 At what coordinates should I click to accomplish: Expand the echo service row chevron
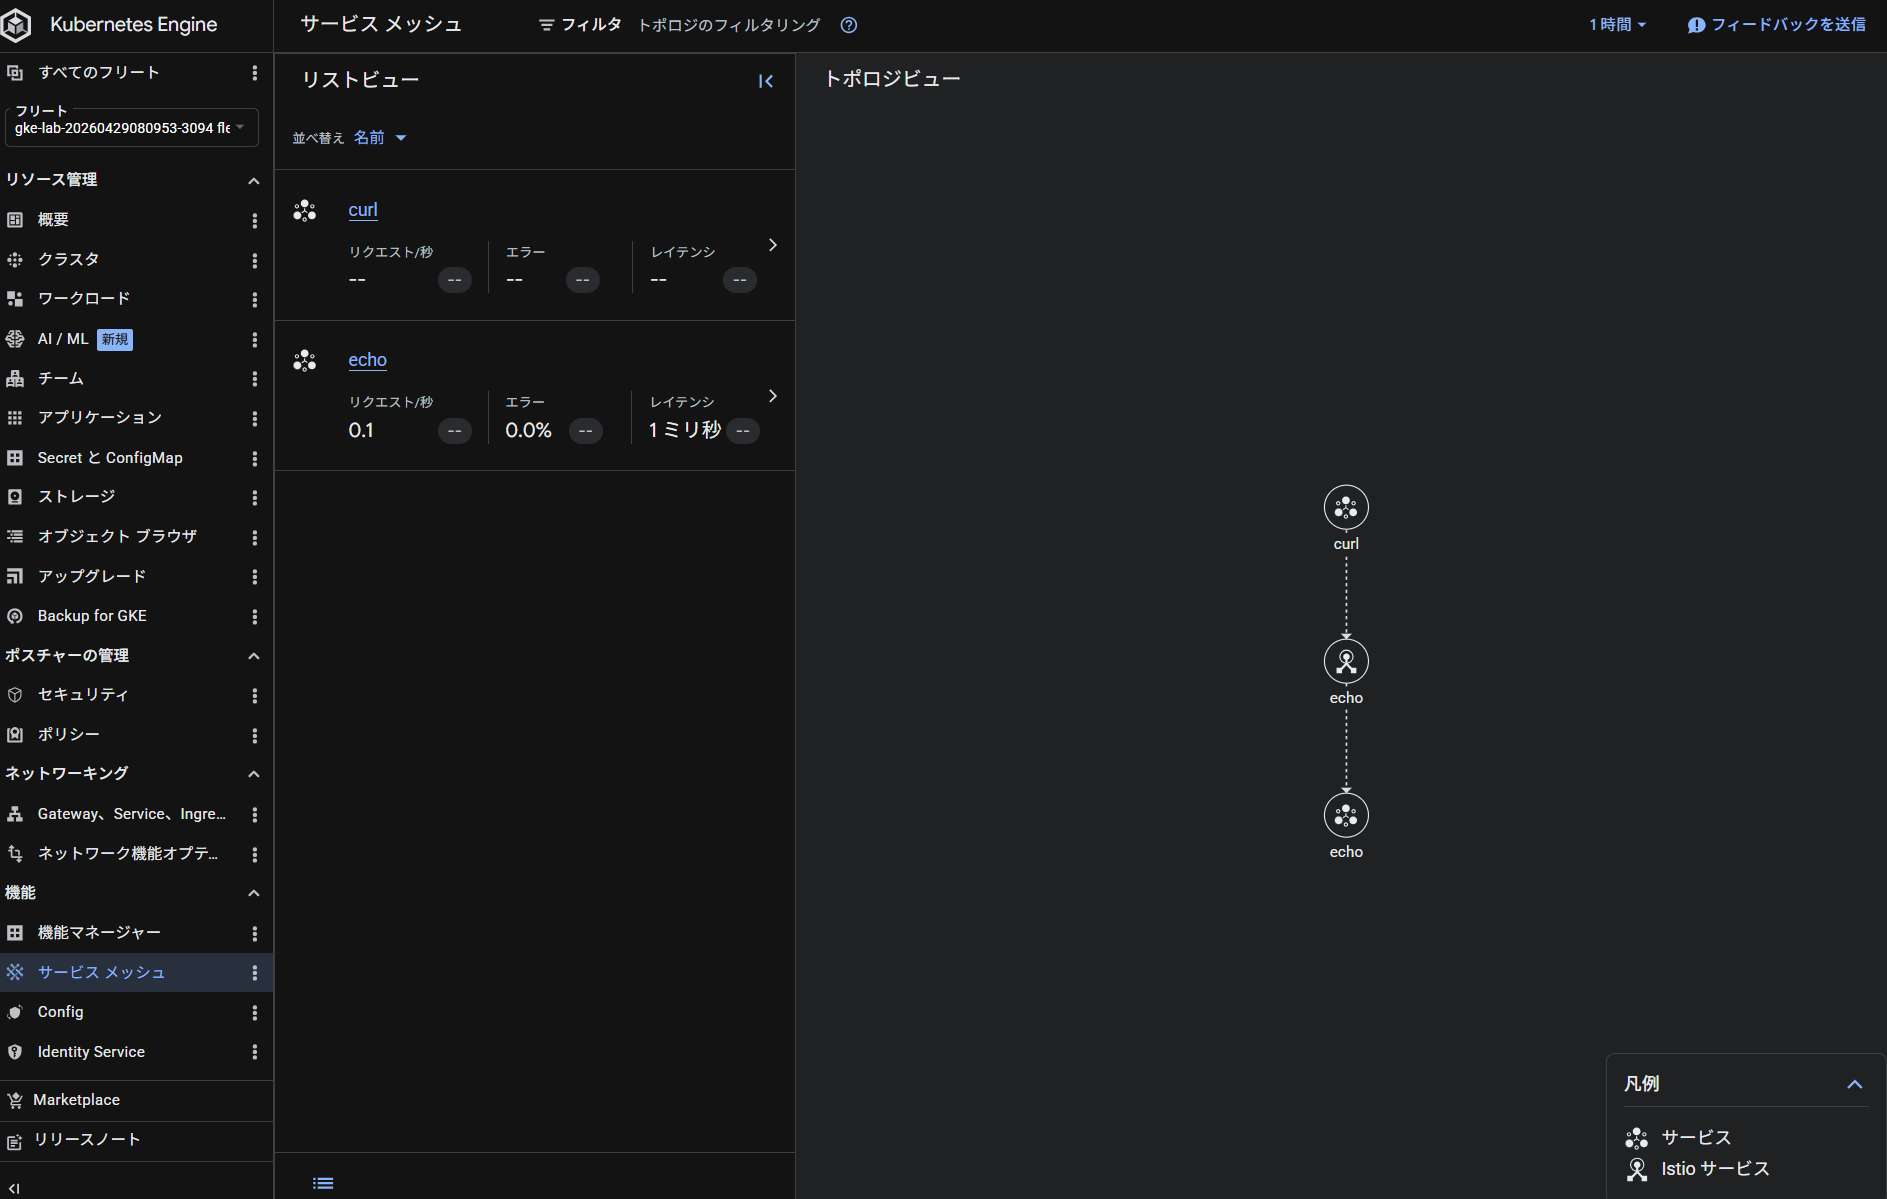pyautogui.click(x=772, y=396)
